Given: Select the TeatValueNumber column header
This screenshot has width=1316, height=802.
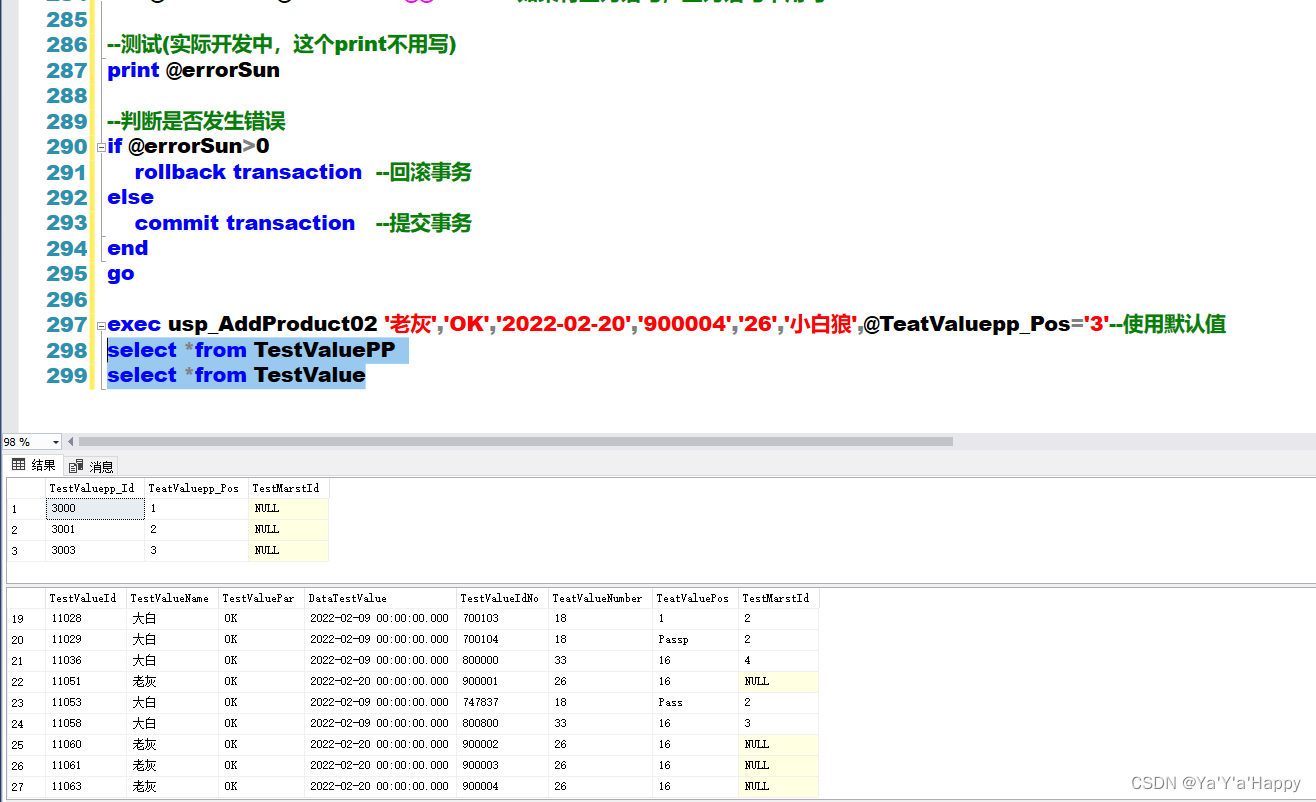Looking at the screenshot, I should click(600, 598).
